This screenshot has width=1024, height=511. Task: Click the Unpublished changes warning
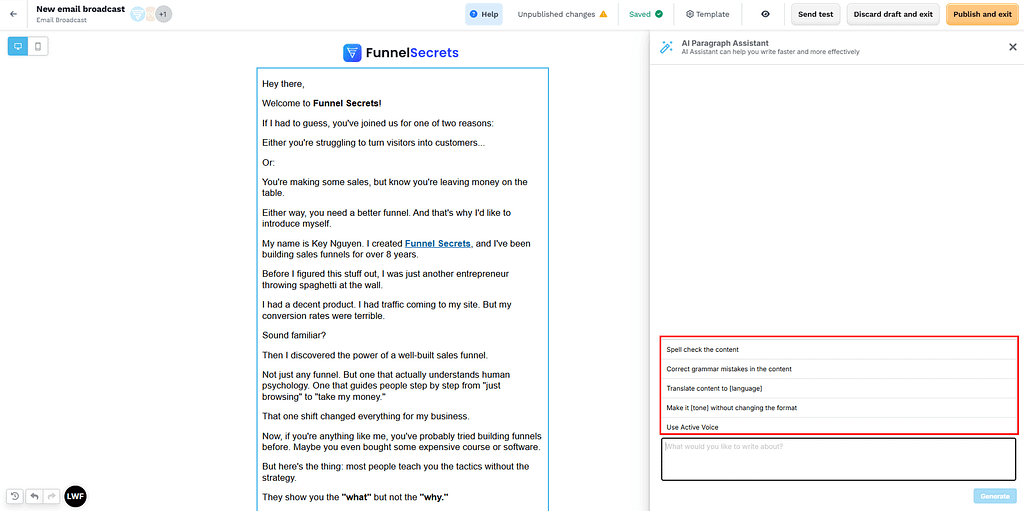coord(562,14)
